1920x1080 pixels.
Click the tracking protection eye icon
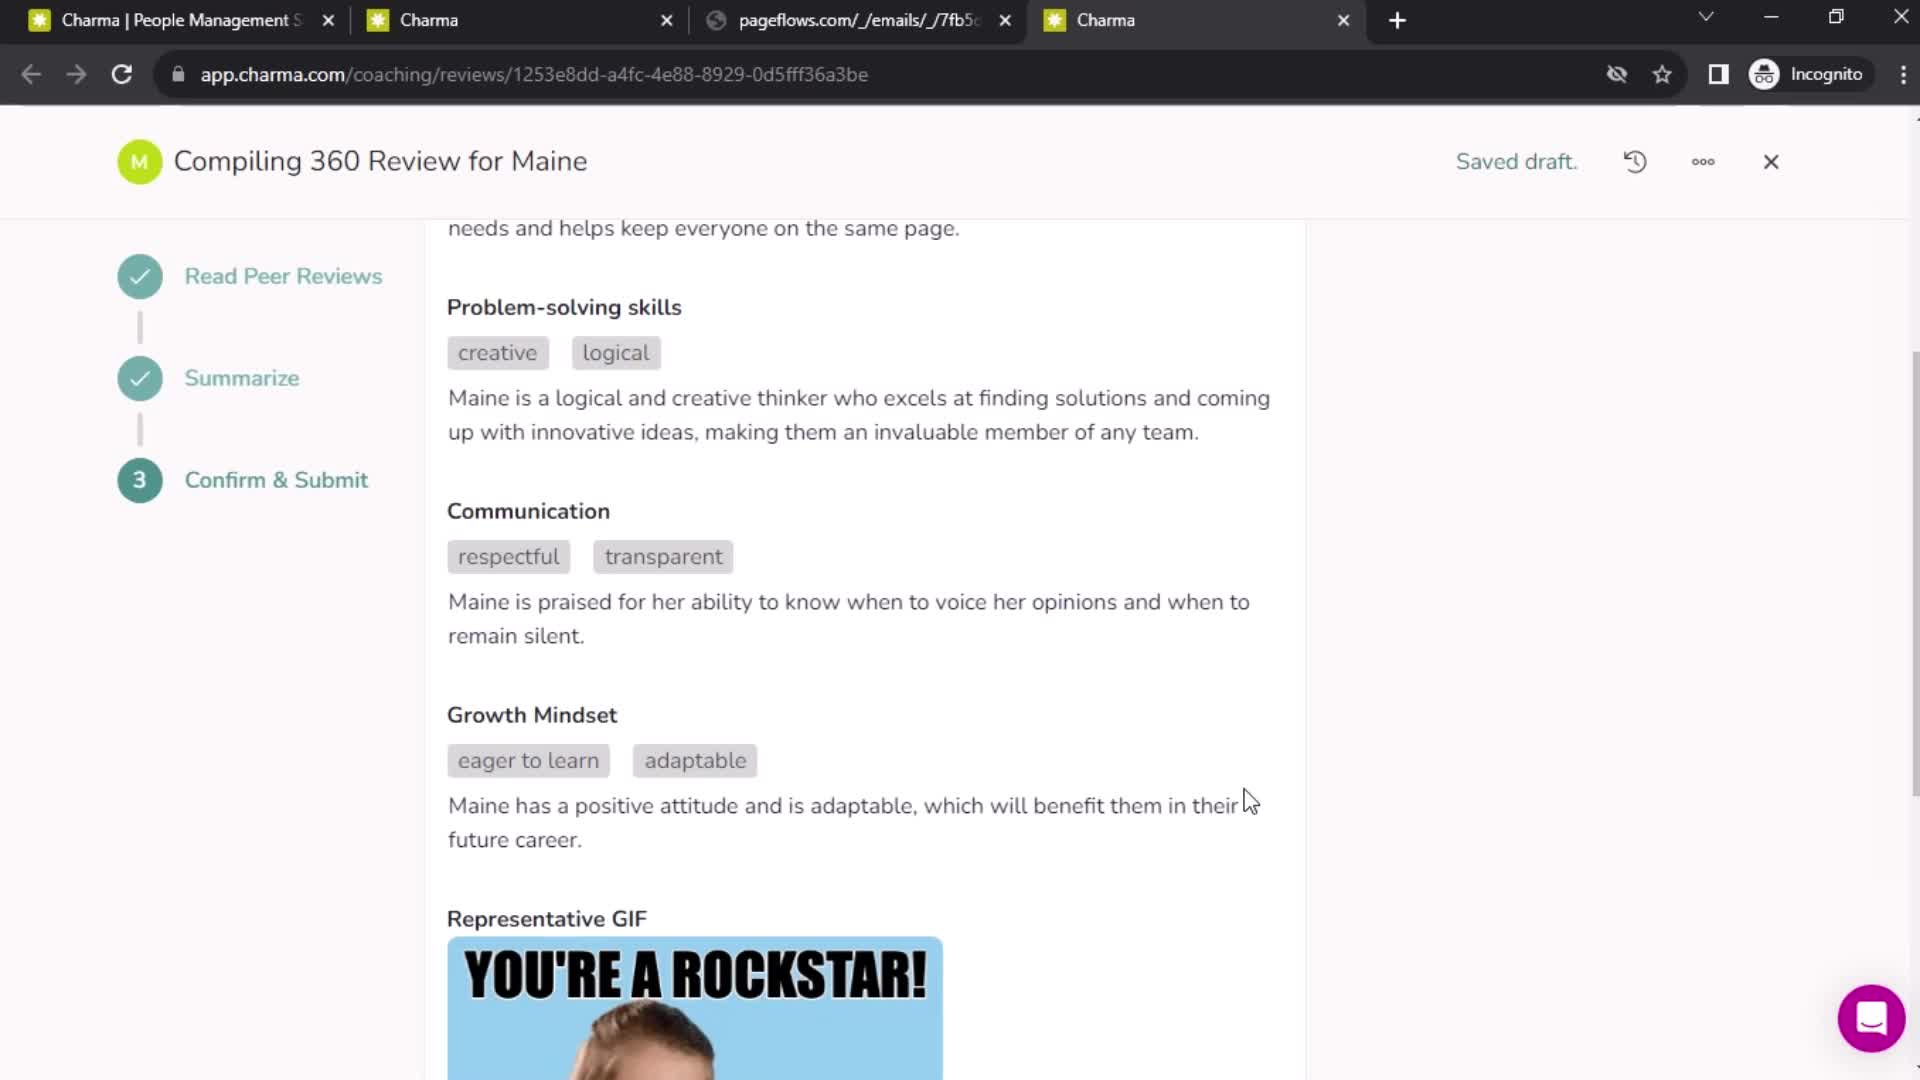coord(1617,75)
